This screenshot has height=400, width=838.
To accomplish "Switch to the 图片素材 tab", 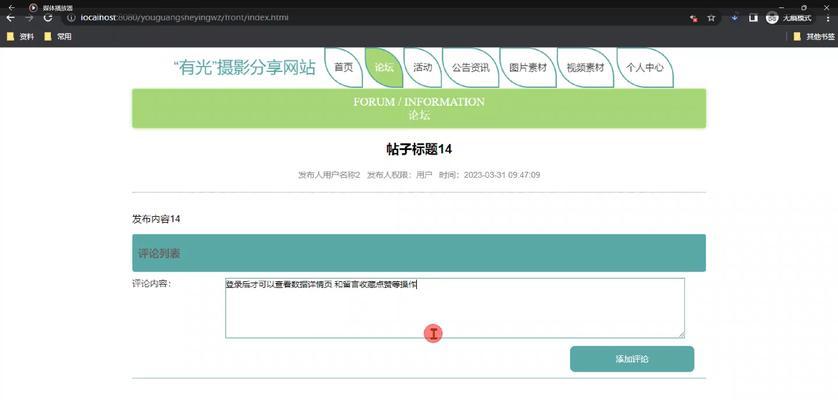I will point(528,68).
